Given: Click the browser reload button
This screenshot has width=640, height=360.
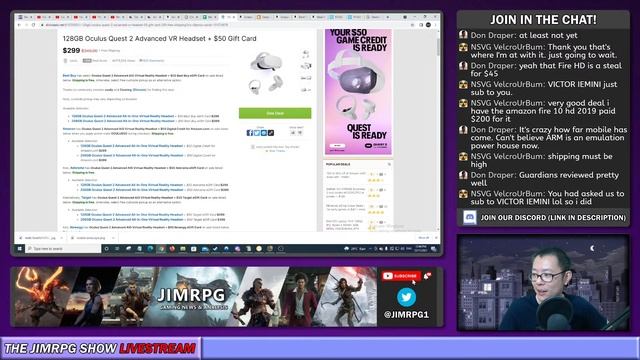Looking at the screenshot, I should click(x=33, y=25).
